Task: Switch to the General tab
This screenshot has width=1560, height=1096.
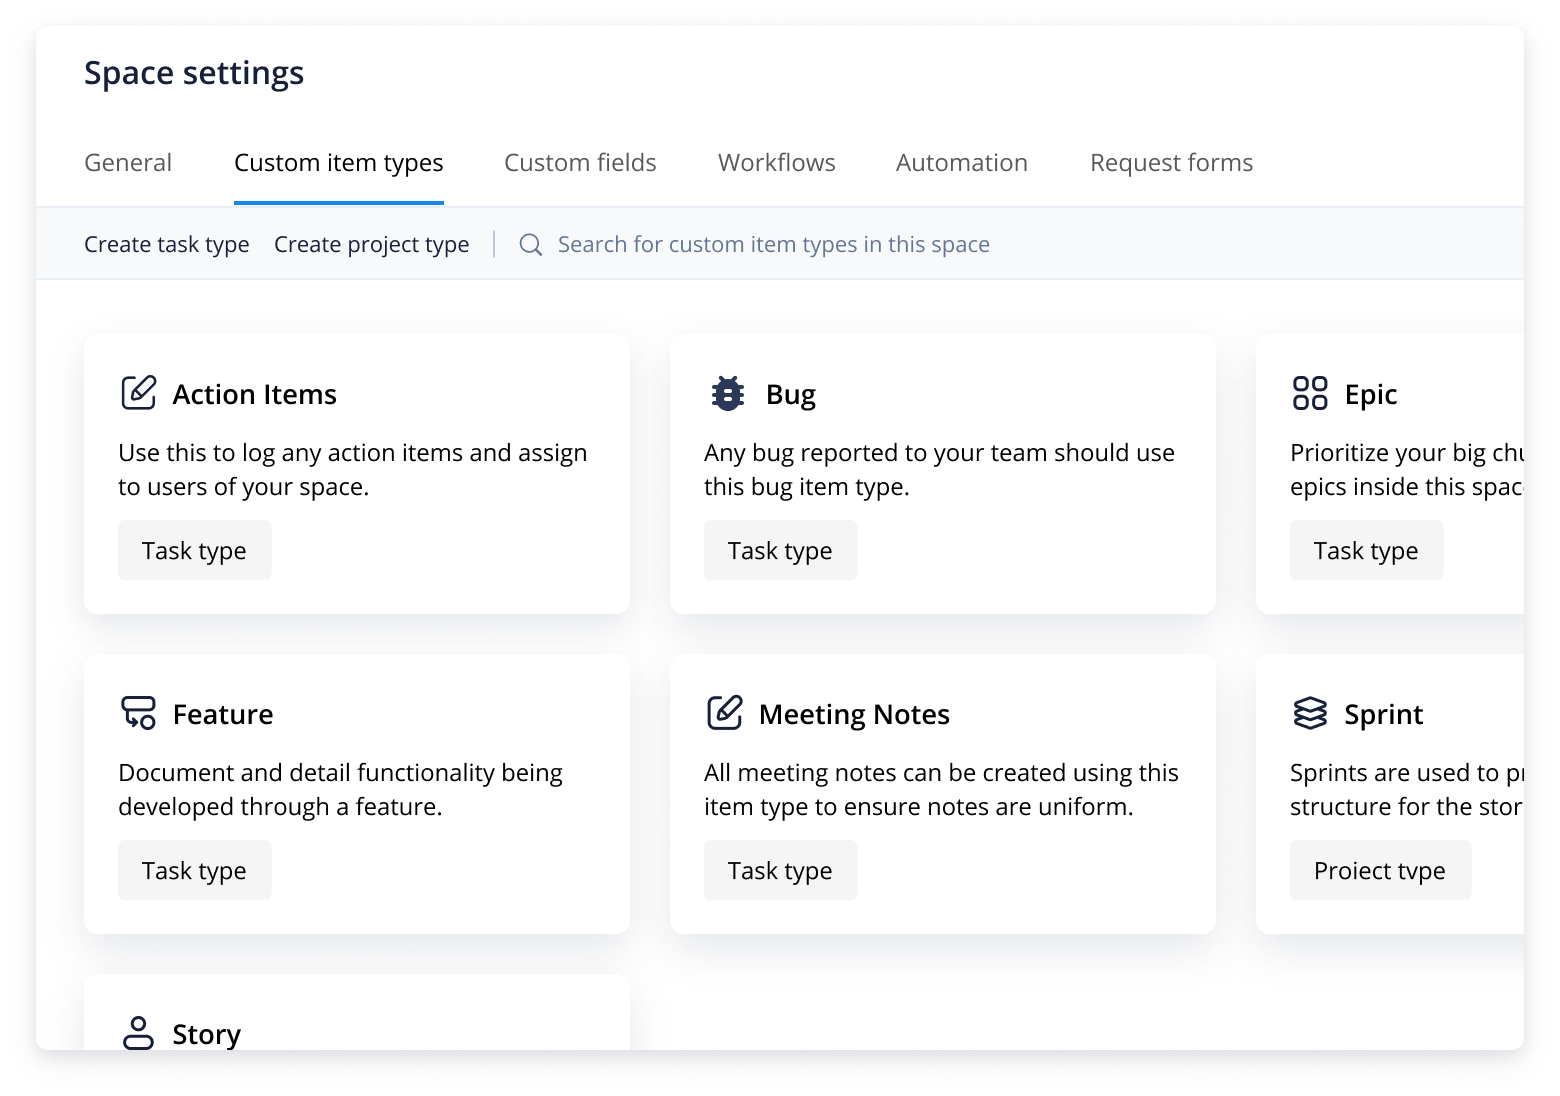Action: pos(128,162)
